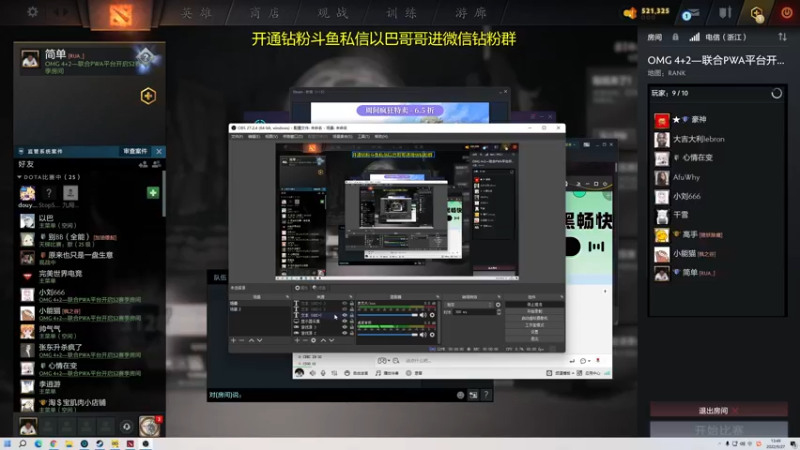Open the 游廊 (Arcade) tab
Screen dimensions: 800x450
point(471,13)
